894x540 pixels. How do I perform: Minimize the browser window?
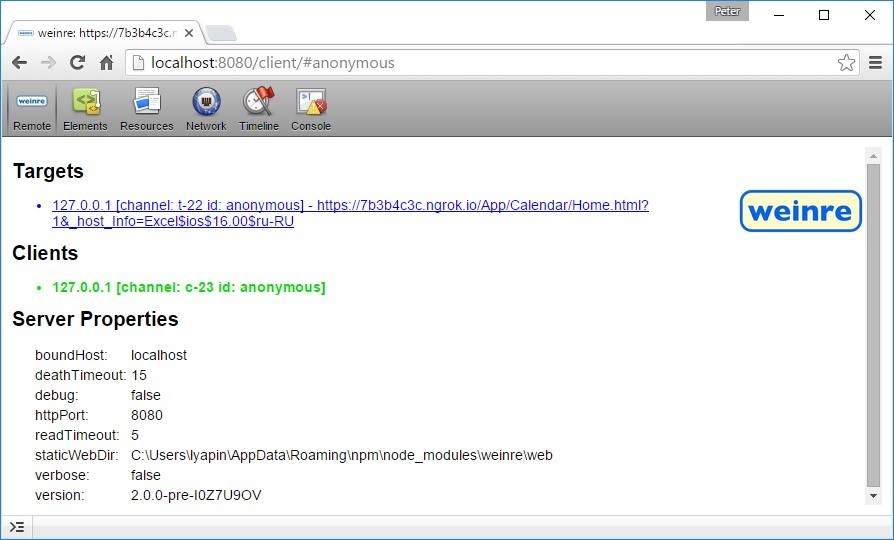point(779,15)
